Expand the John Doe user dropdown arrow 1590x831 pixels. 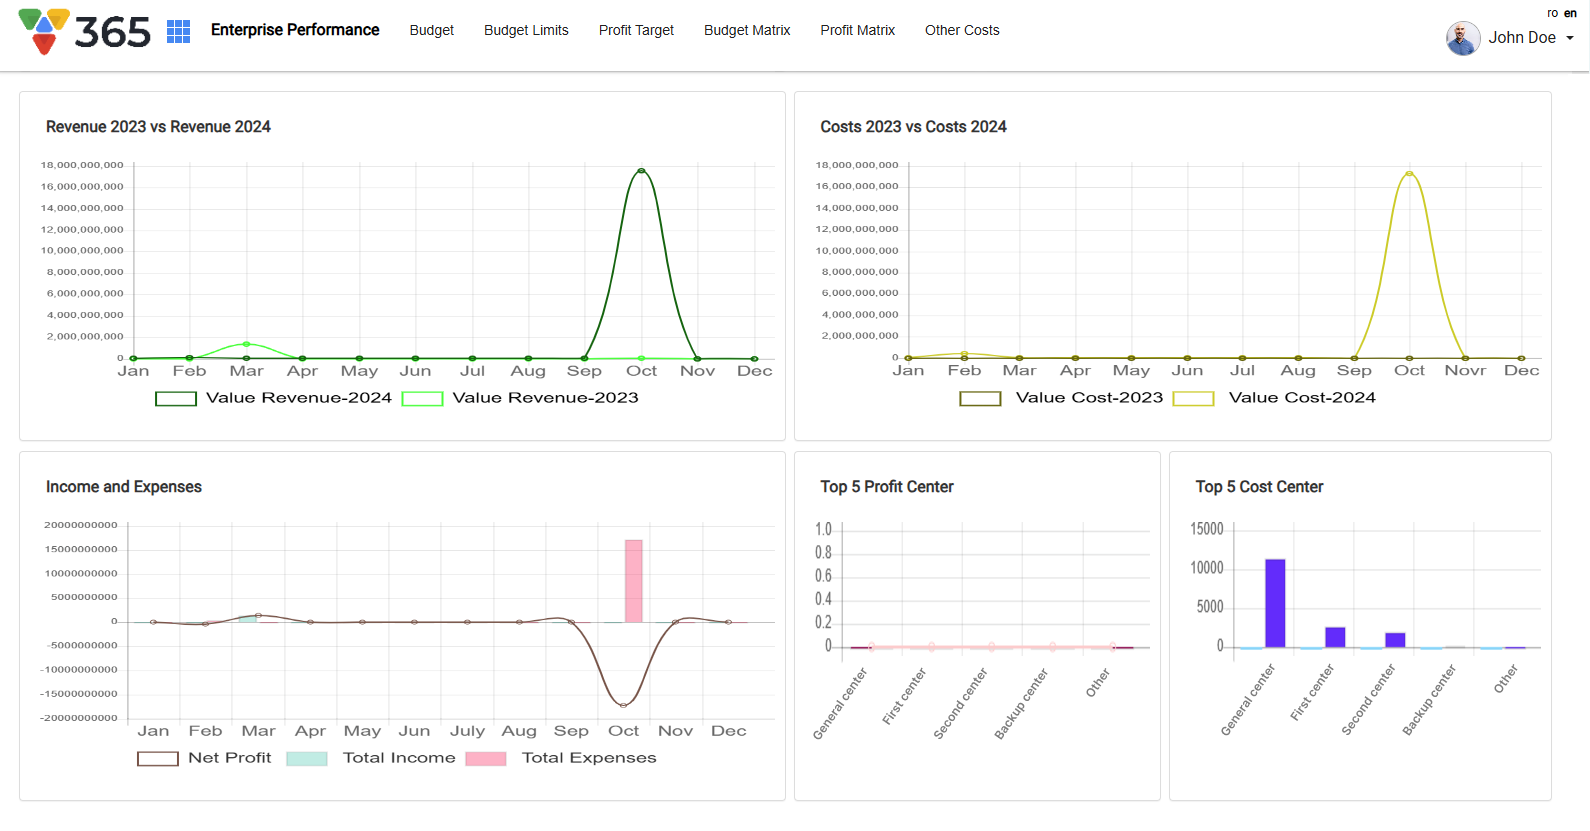[1570, 38]
